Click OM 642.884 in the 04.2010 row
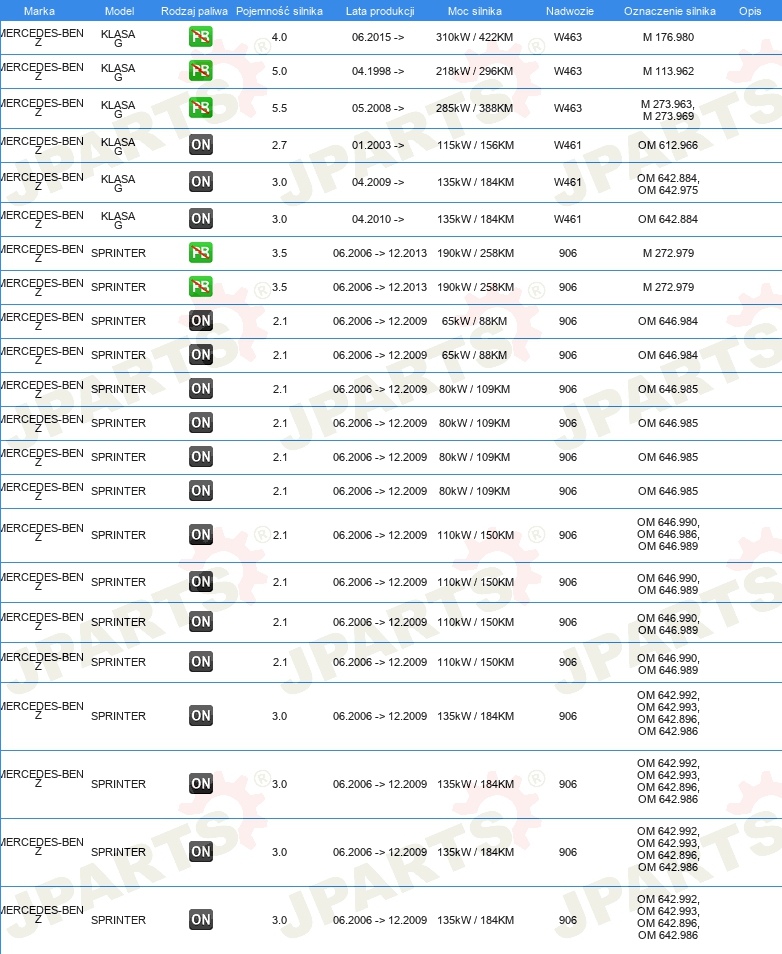The image size is (782, 954). (668, 219)
